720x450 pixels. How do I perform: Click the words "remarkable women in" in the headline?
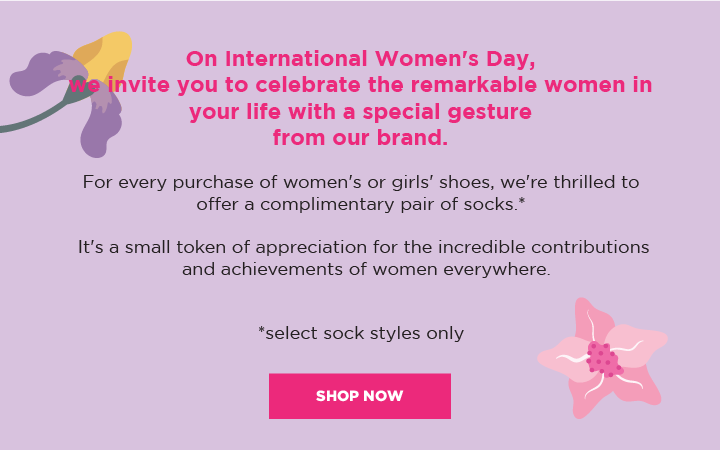point(531,84)
